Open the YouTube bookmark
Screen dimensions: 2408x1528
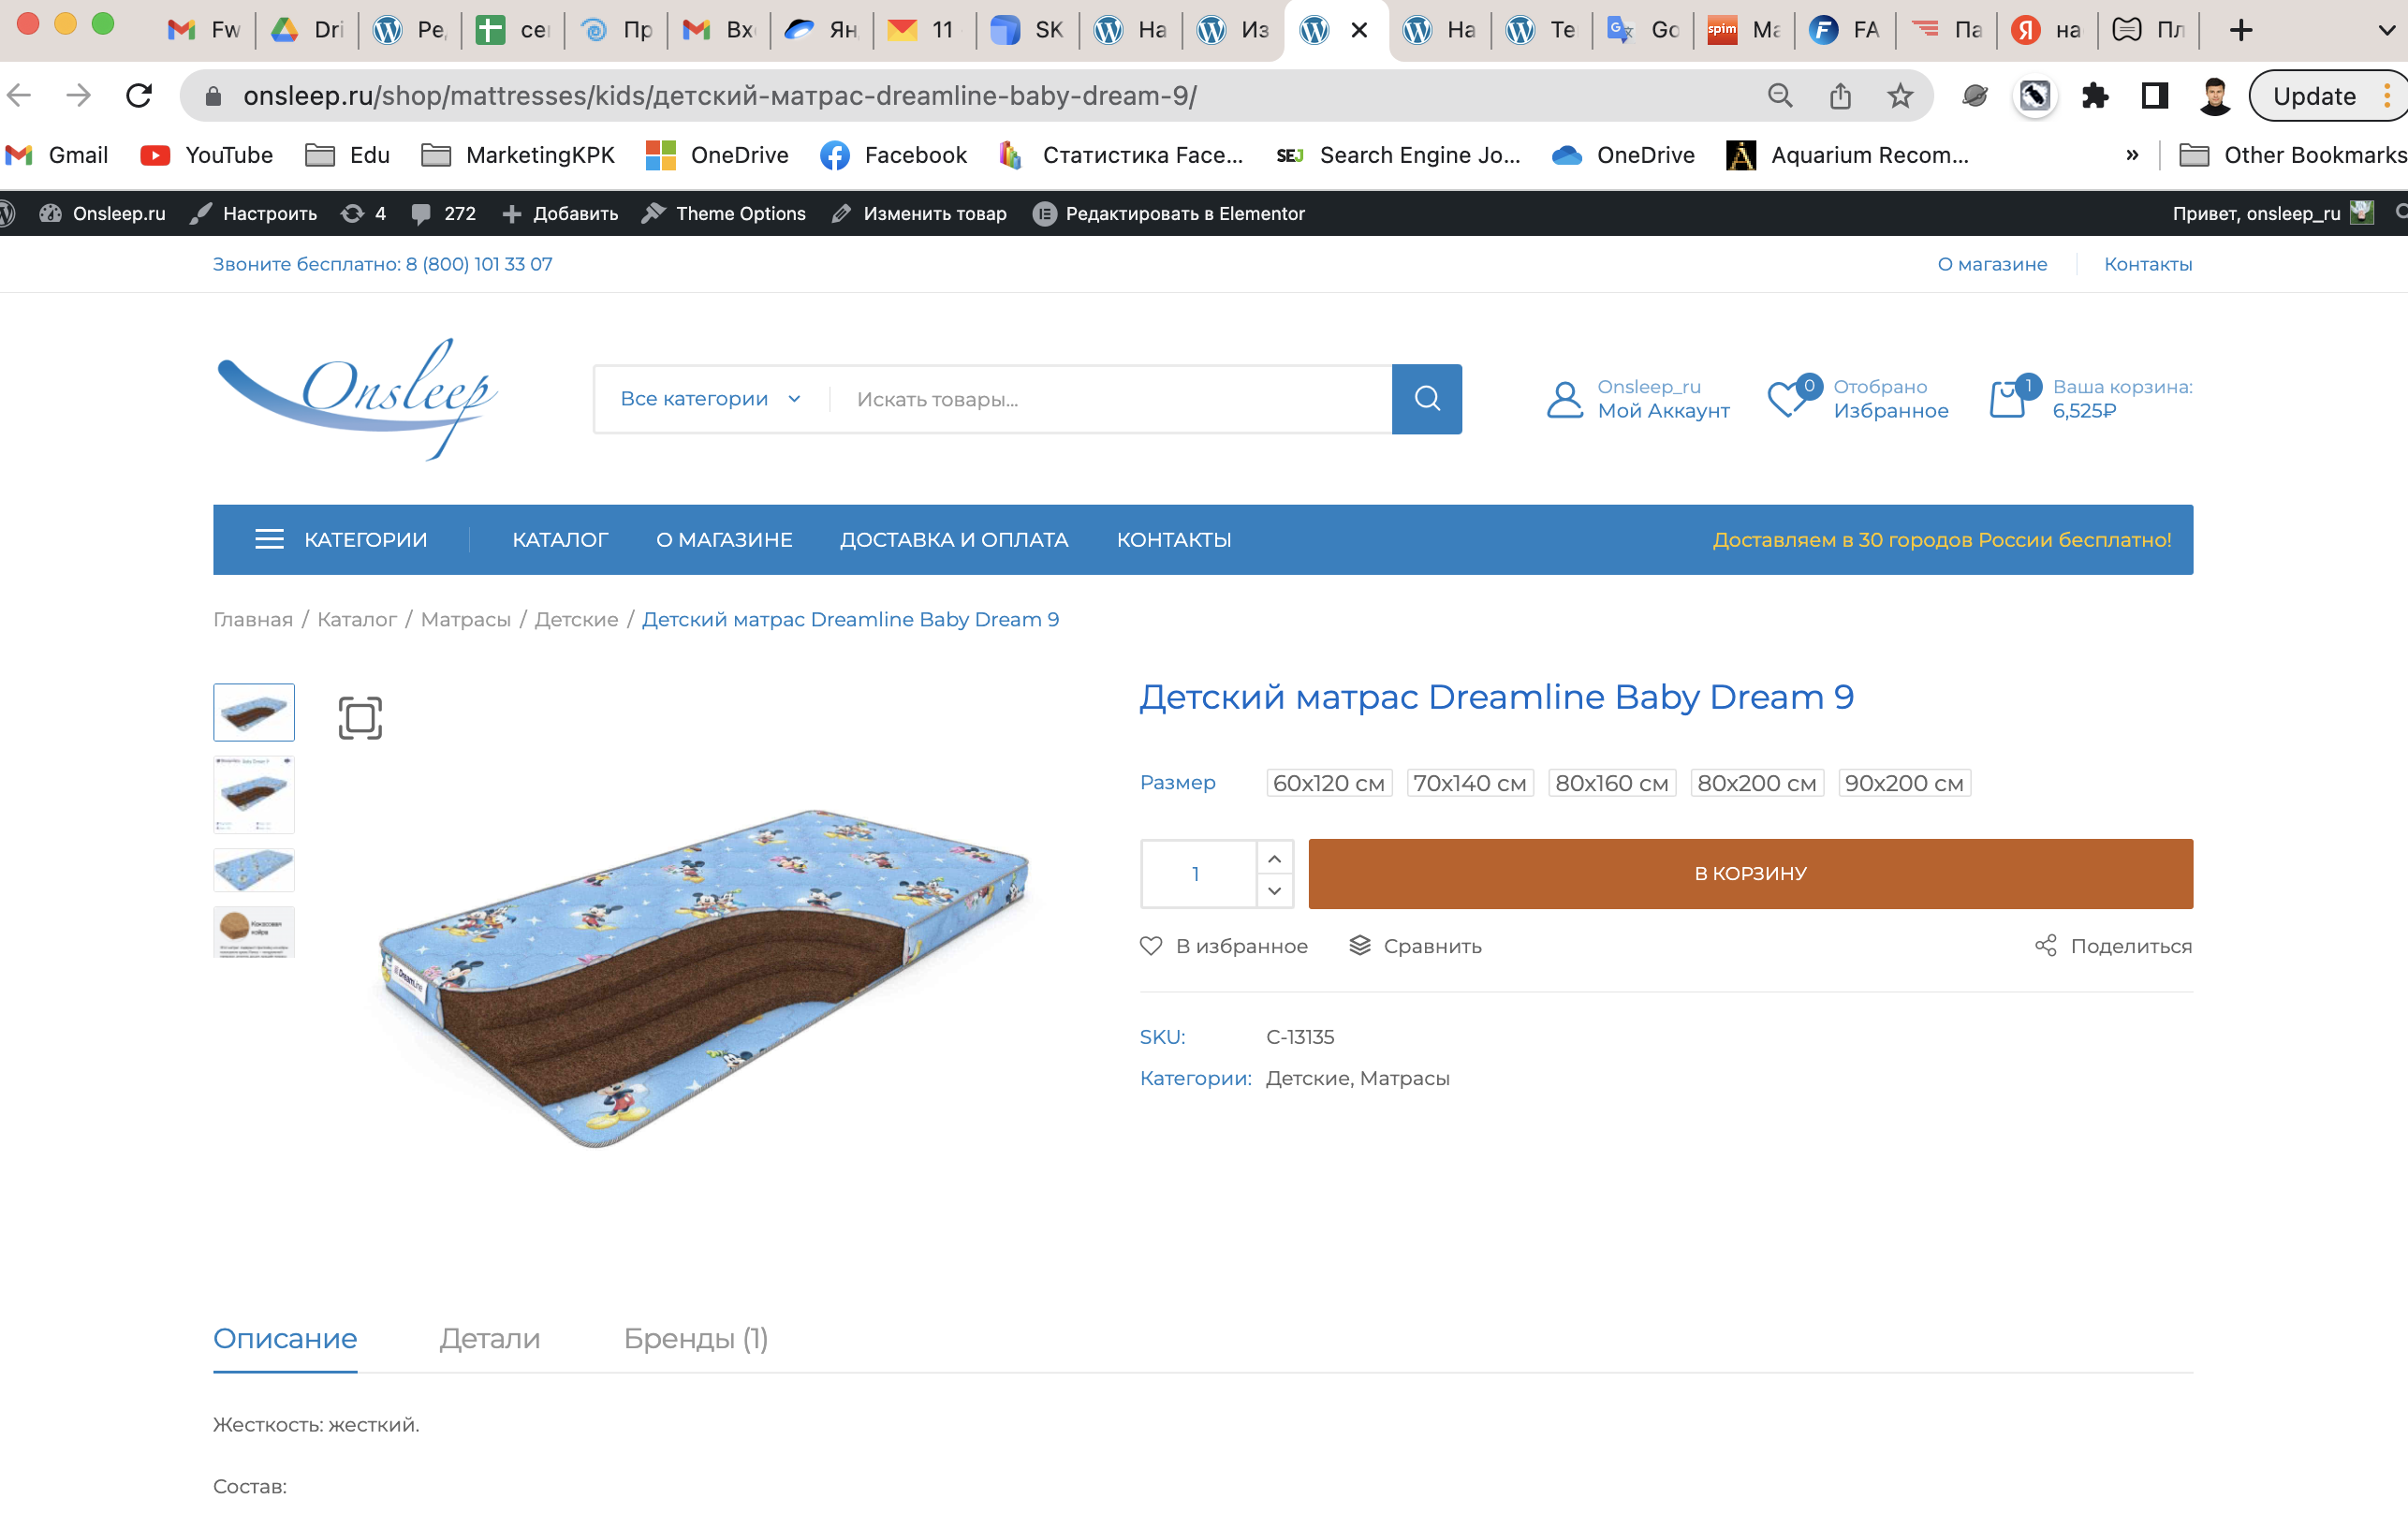pyautogui.click(x=206, y=155)
